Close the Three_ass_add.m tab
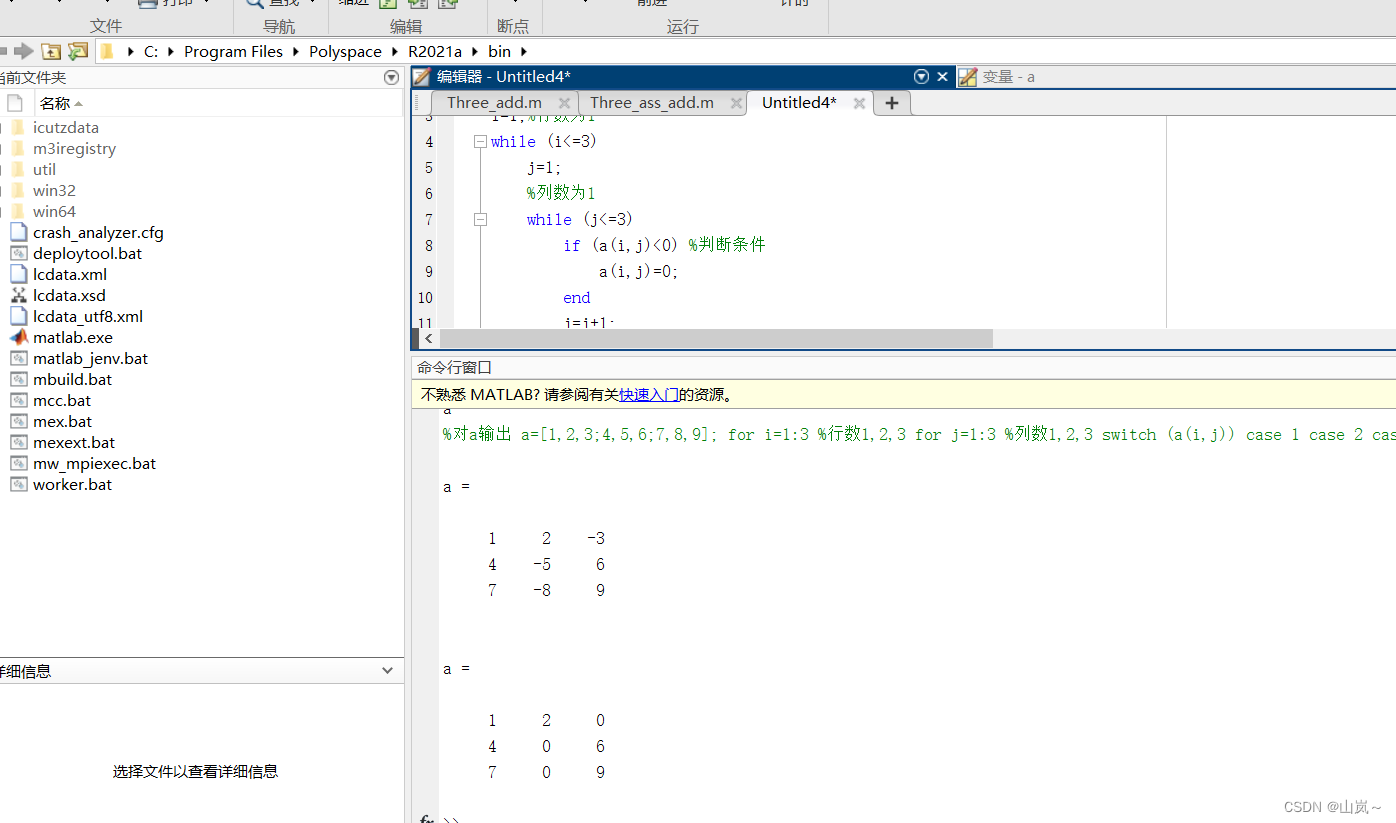 [736, 103]
